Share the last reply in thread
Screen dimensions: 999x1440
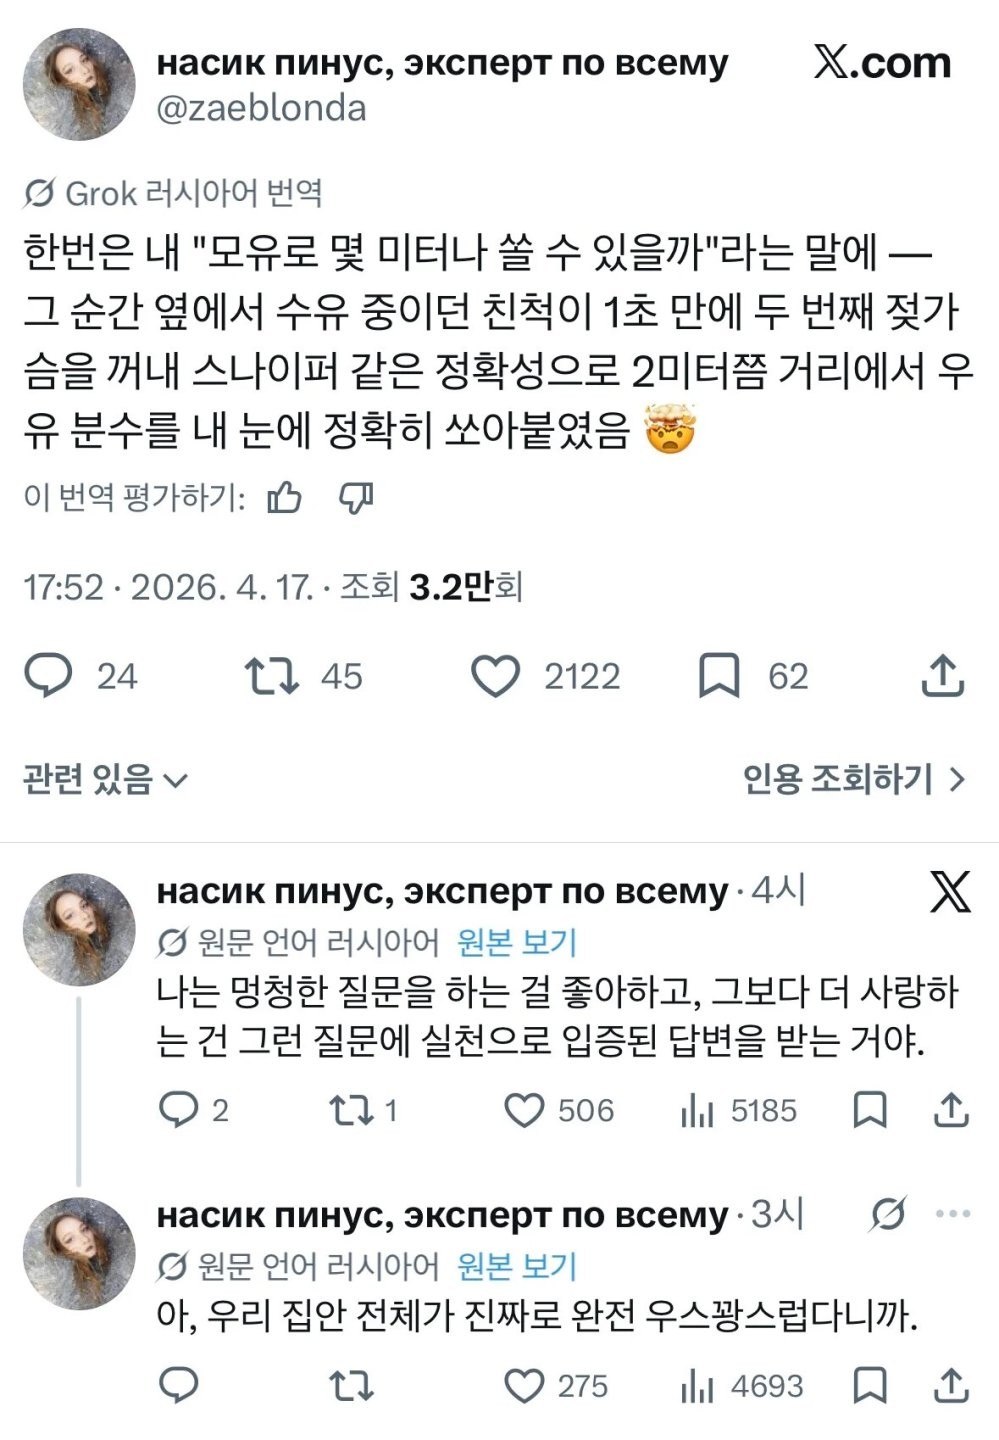[x=951, y=1386]
